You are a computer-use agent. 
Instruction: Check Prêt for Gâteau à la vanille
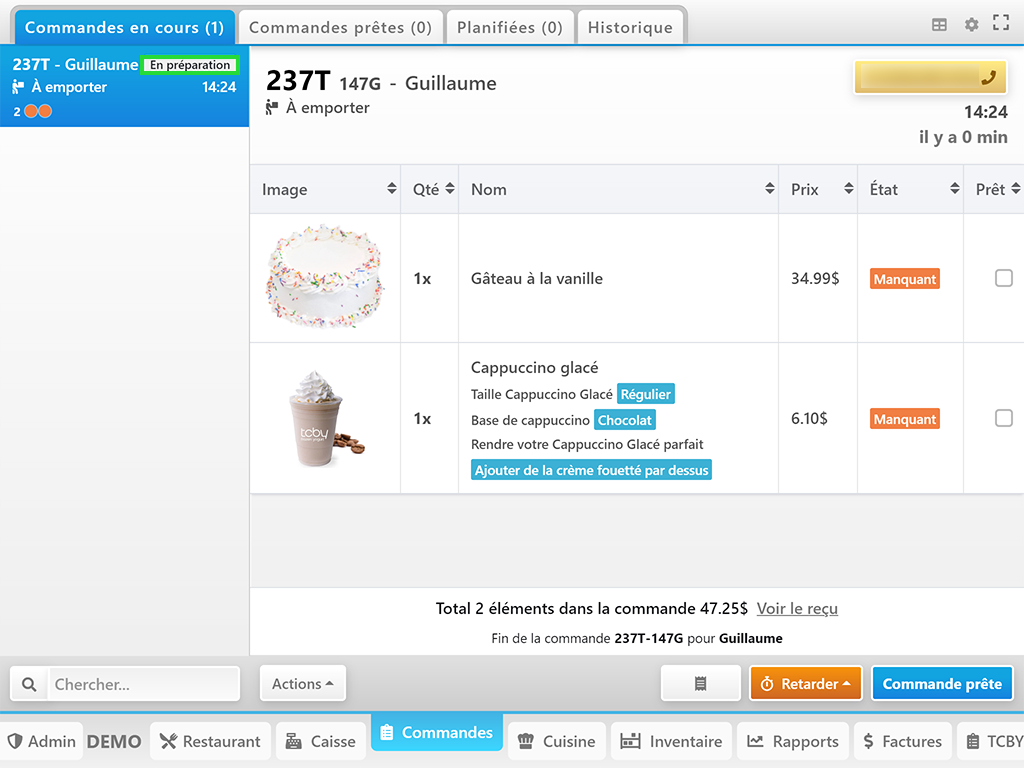click(1003, 279)
